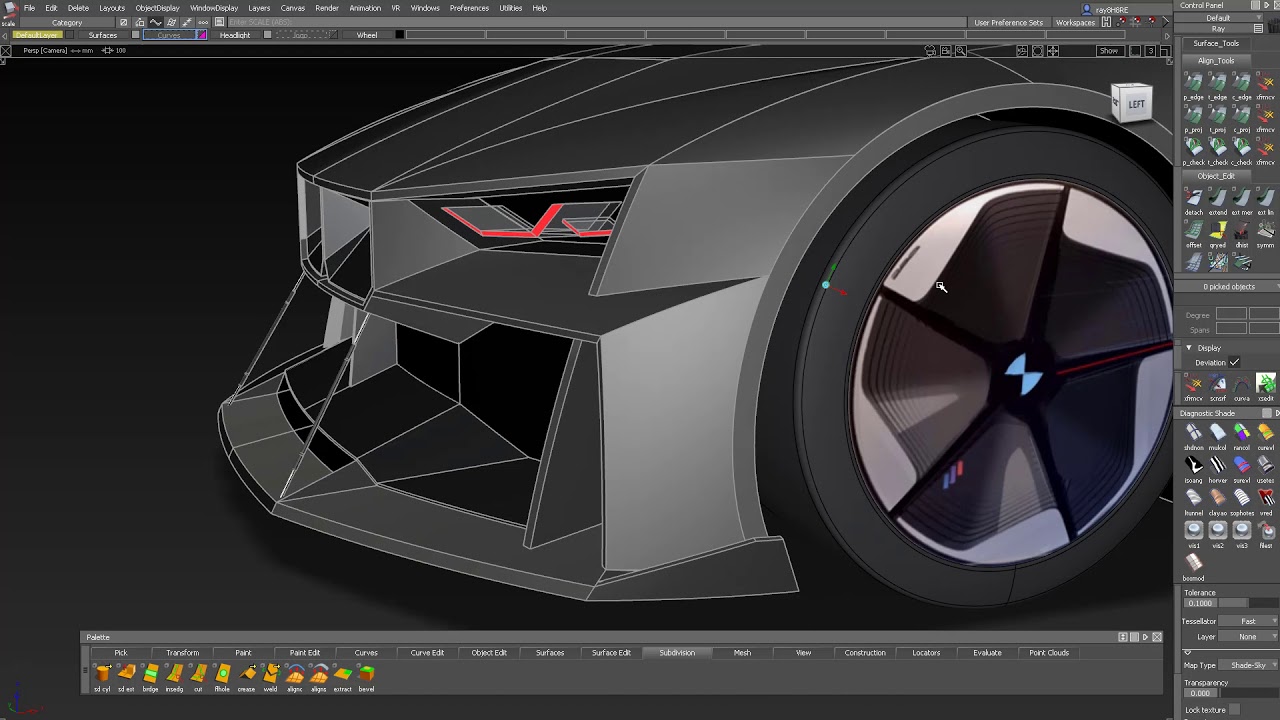
Task: Click the detach tool in Object_Edit
Action: click(1193, 199)
